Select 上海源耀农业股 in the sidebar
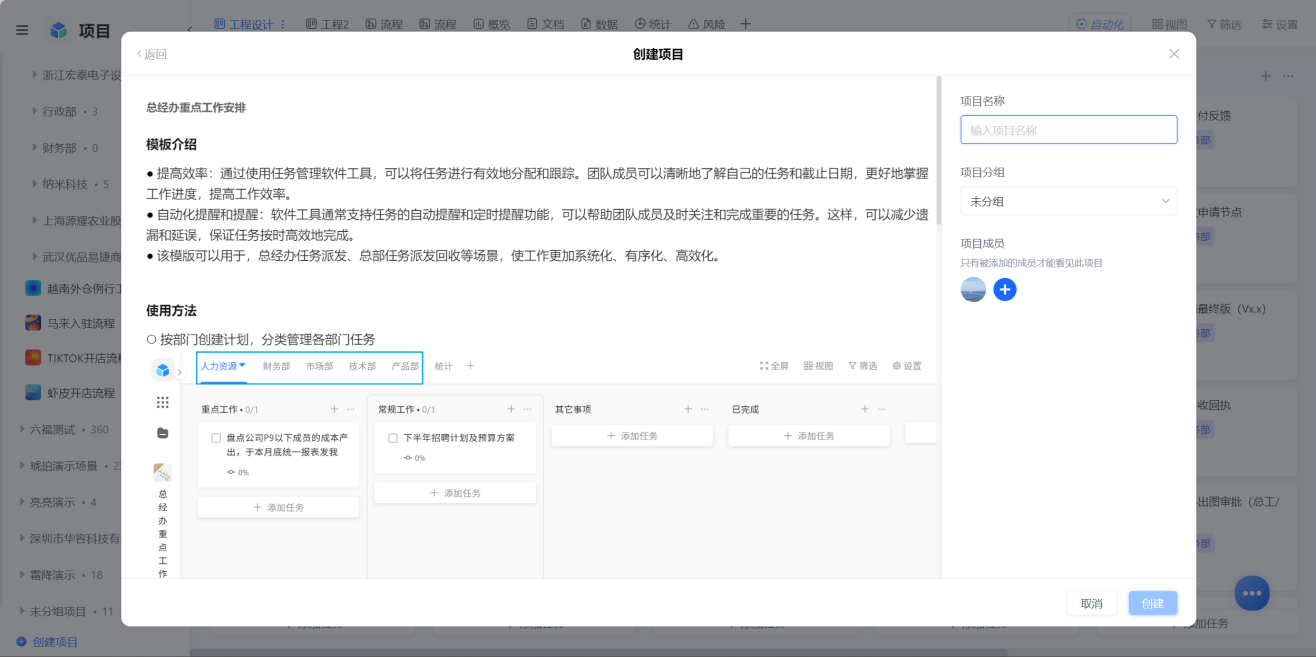Screen dimensions: 1316x657 click(82, 220)
